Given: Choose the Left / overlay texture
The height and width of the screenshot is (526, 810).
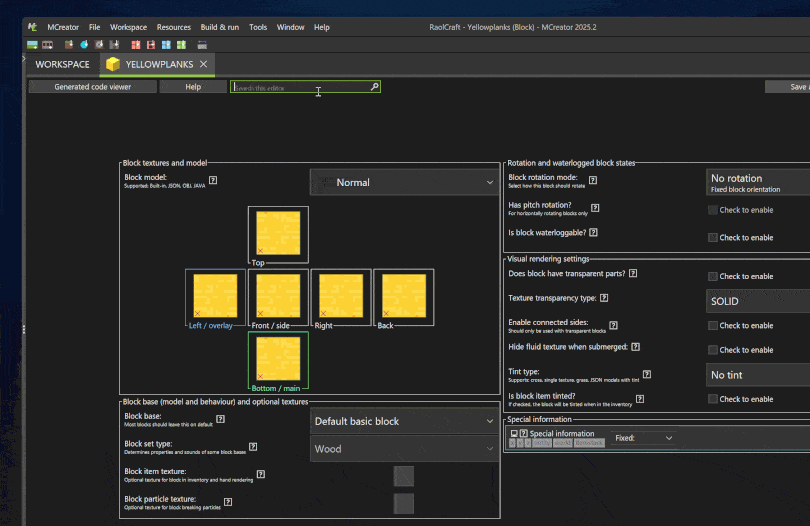Looking at the screenshot, I should point(215,296).
